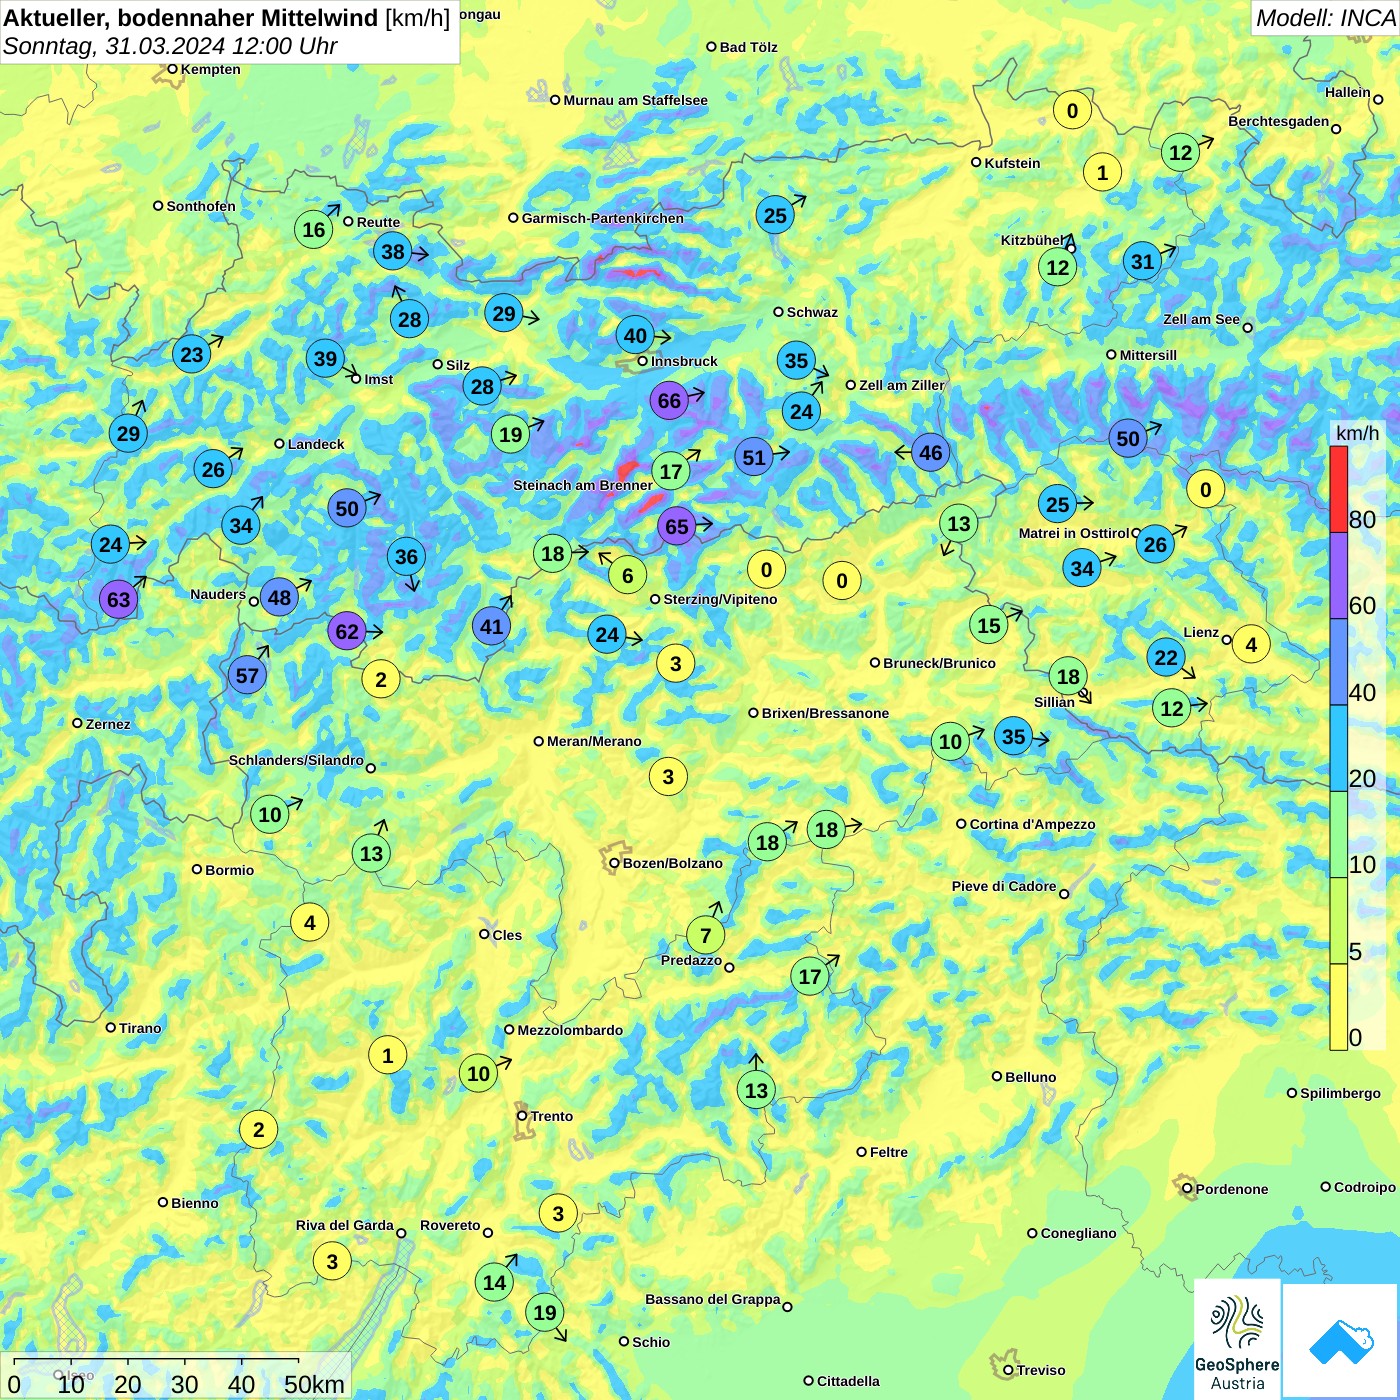Select the green 10–20 km/h legend band
The width and height of the screenshot is (1400, 1400).
tap(1338, 835)
